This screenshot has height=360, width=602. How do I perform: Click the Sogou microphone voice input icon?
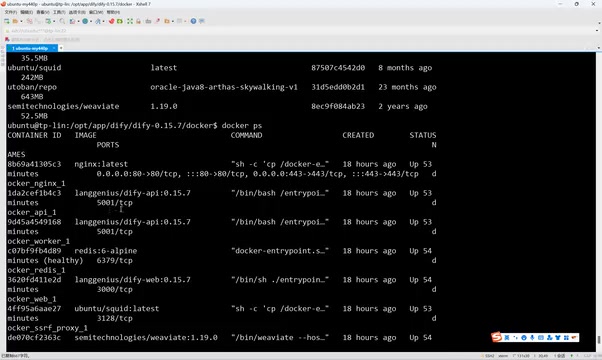532,337
